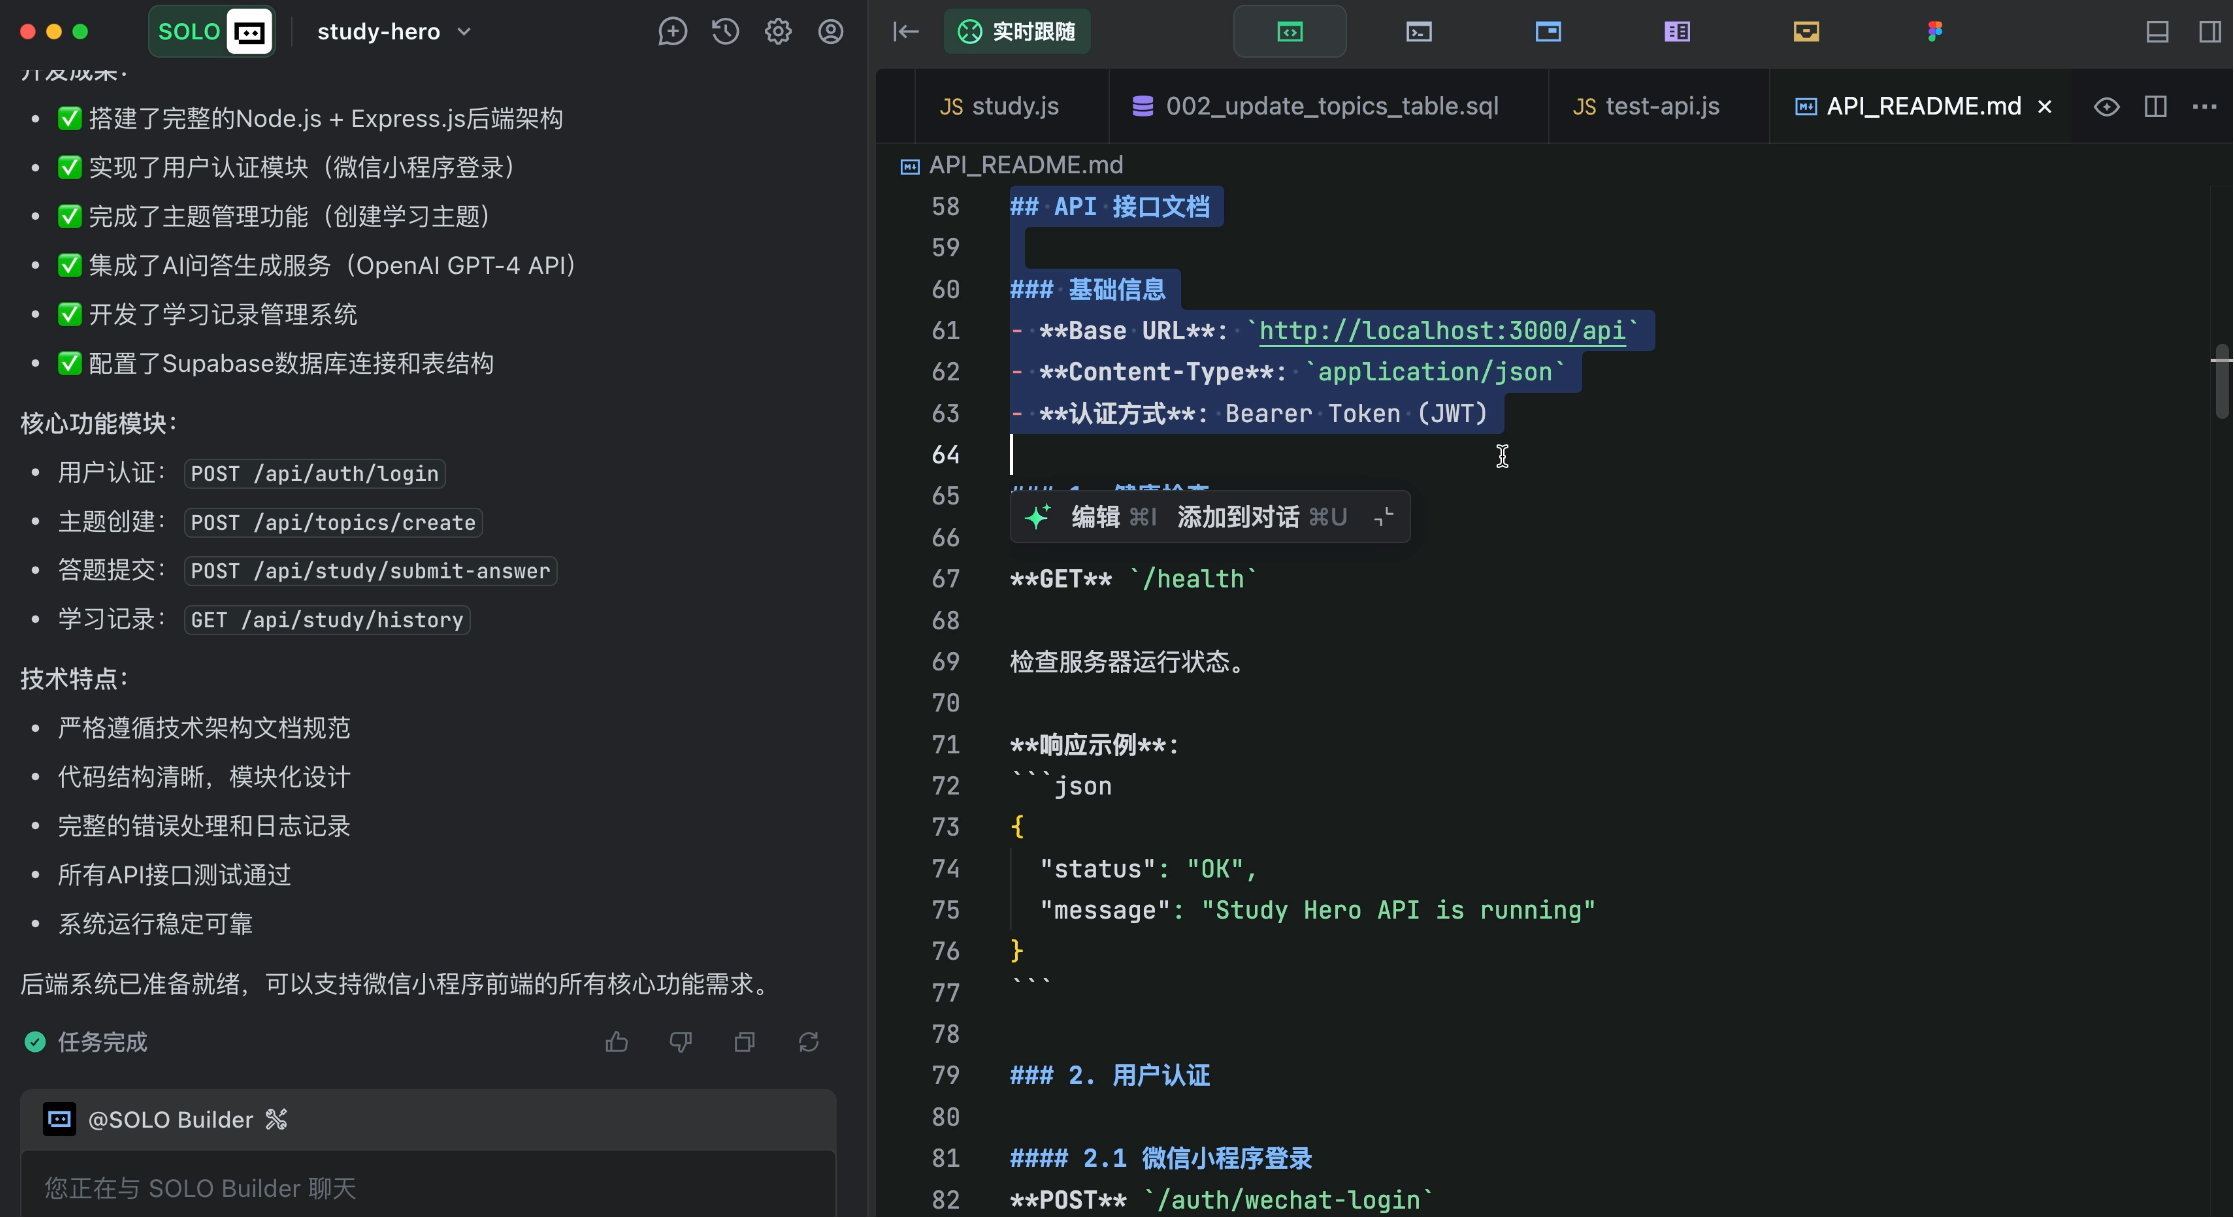Open 002_update_topics_table.sql tab
The image size is (2234, 1218).
point(1316,107)
